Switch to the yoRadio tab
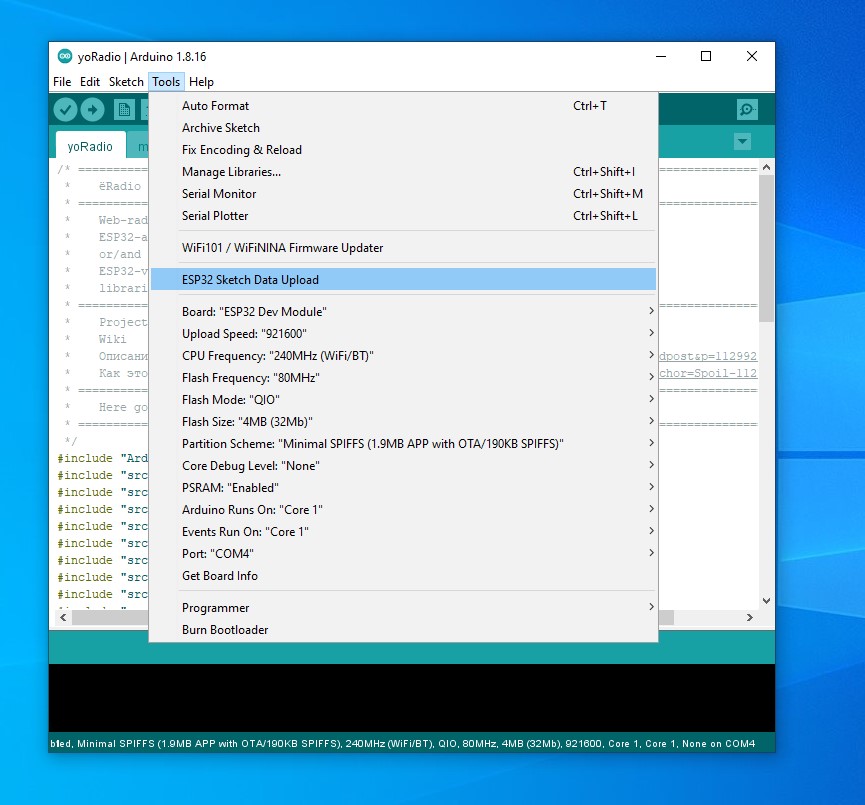The image size is (865, 805). [90, 146]
